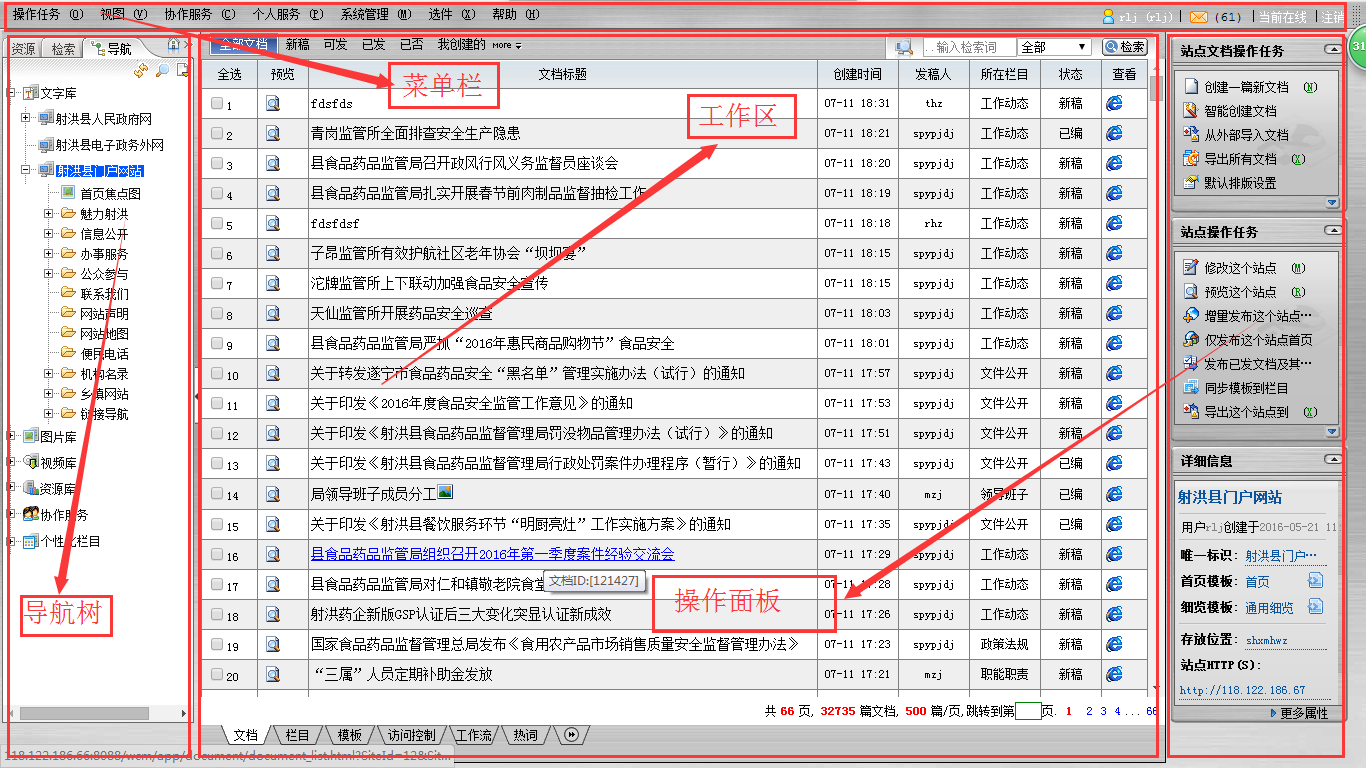Viewport: 1366px width, 768px height.
Task: Click the magnifier icon above the navigation tree
Action: (x=161, y=70)
